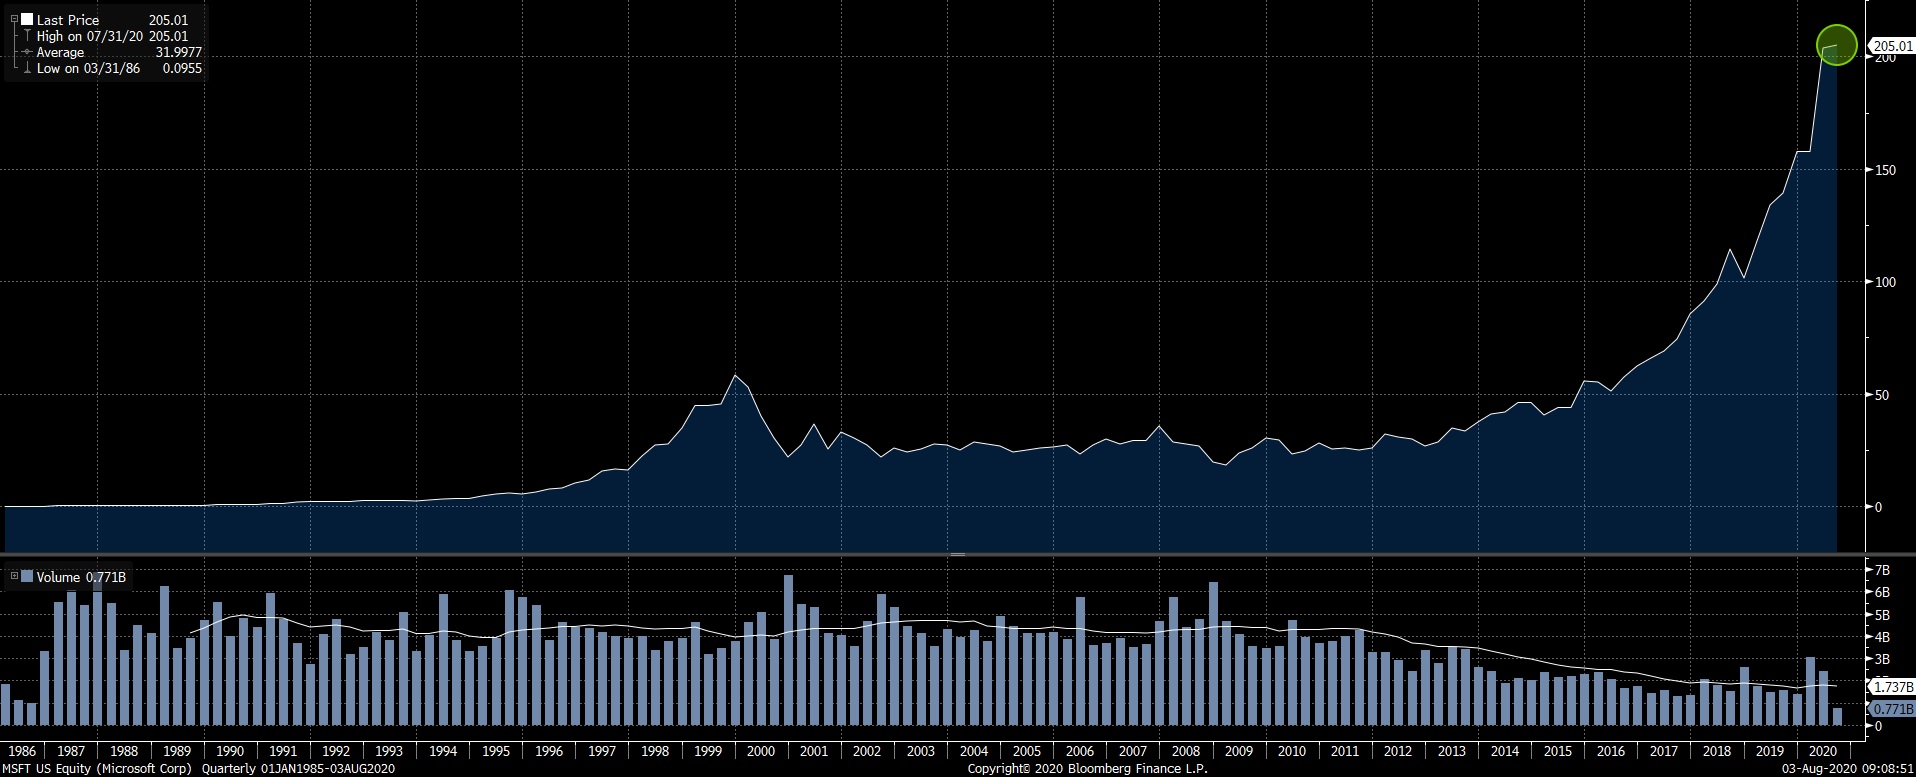Viewport: 1916px width, 777px height.
Task: Select year 2000 on the time axis
Action: (x=760, y=751)
